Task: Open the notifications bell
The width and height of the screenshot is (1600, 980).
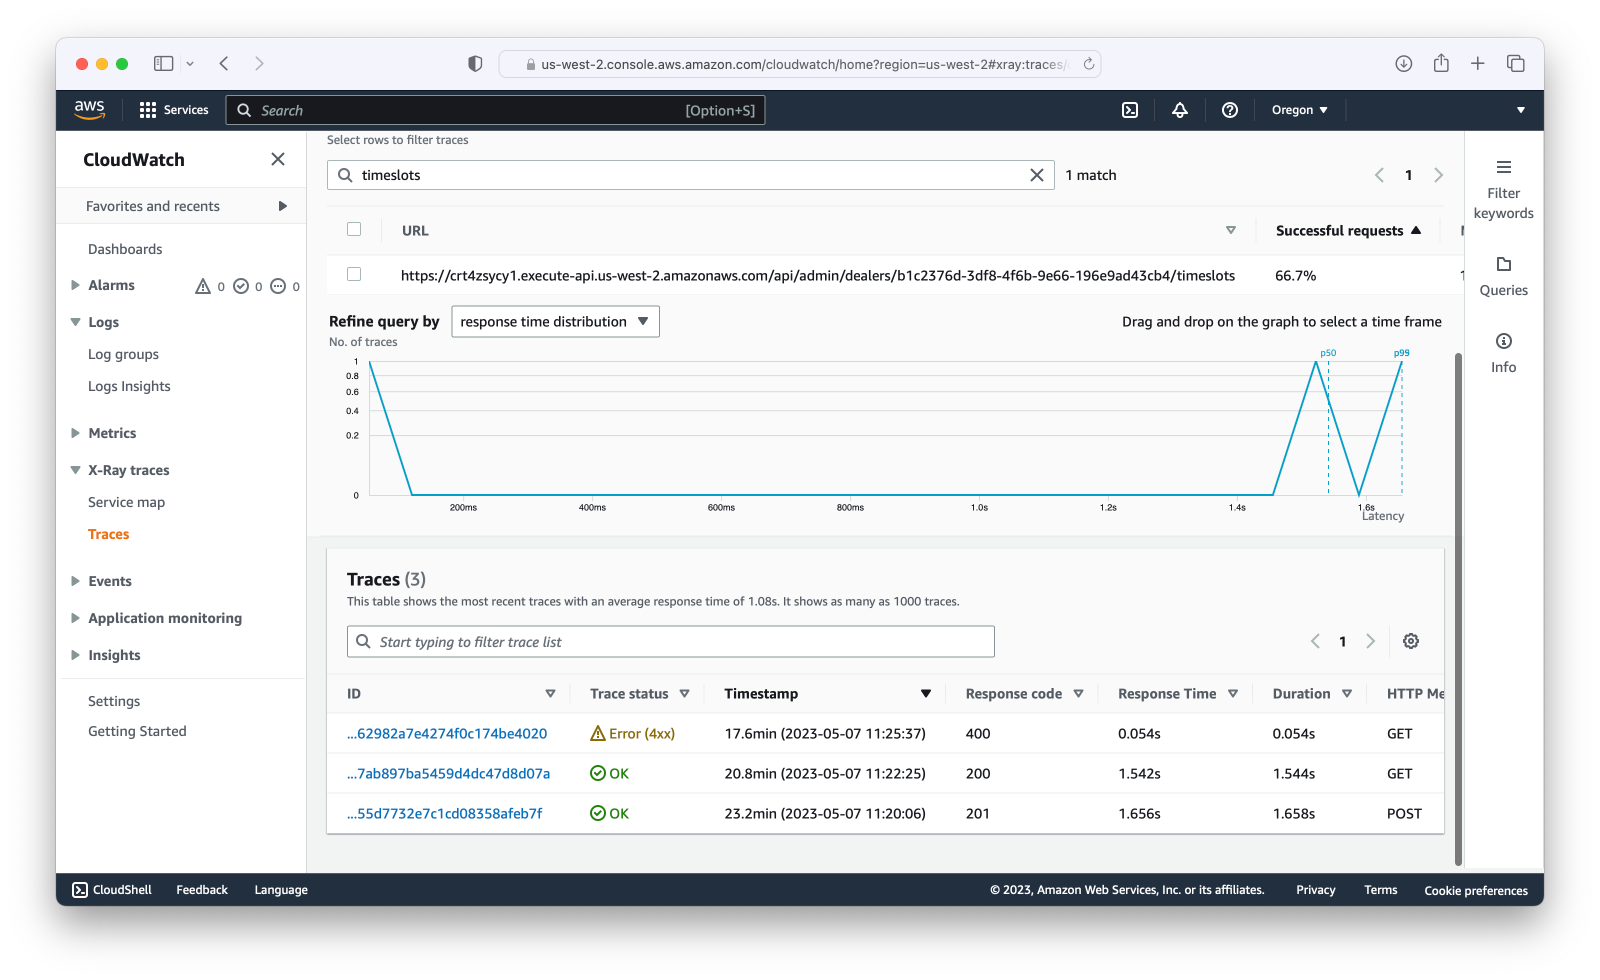Action: pyautogui.click(x=1180, y=110)
